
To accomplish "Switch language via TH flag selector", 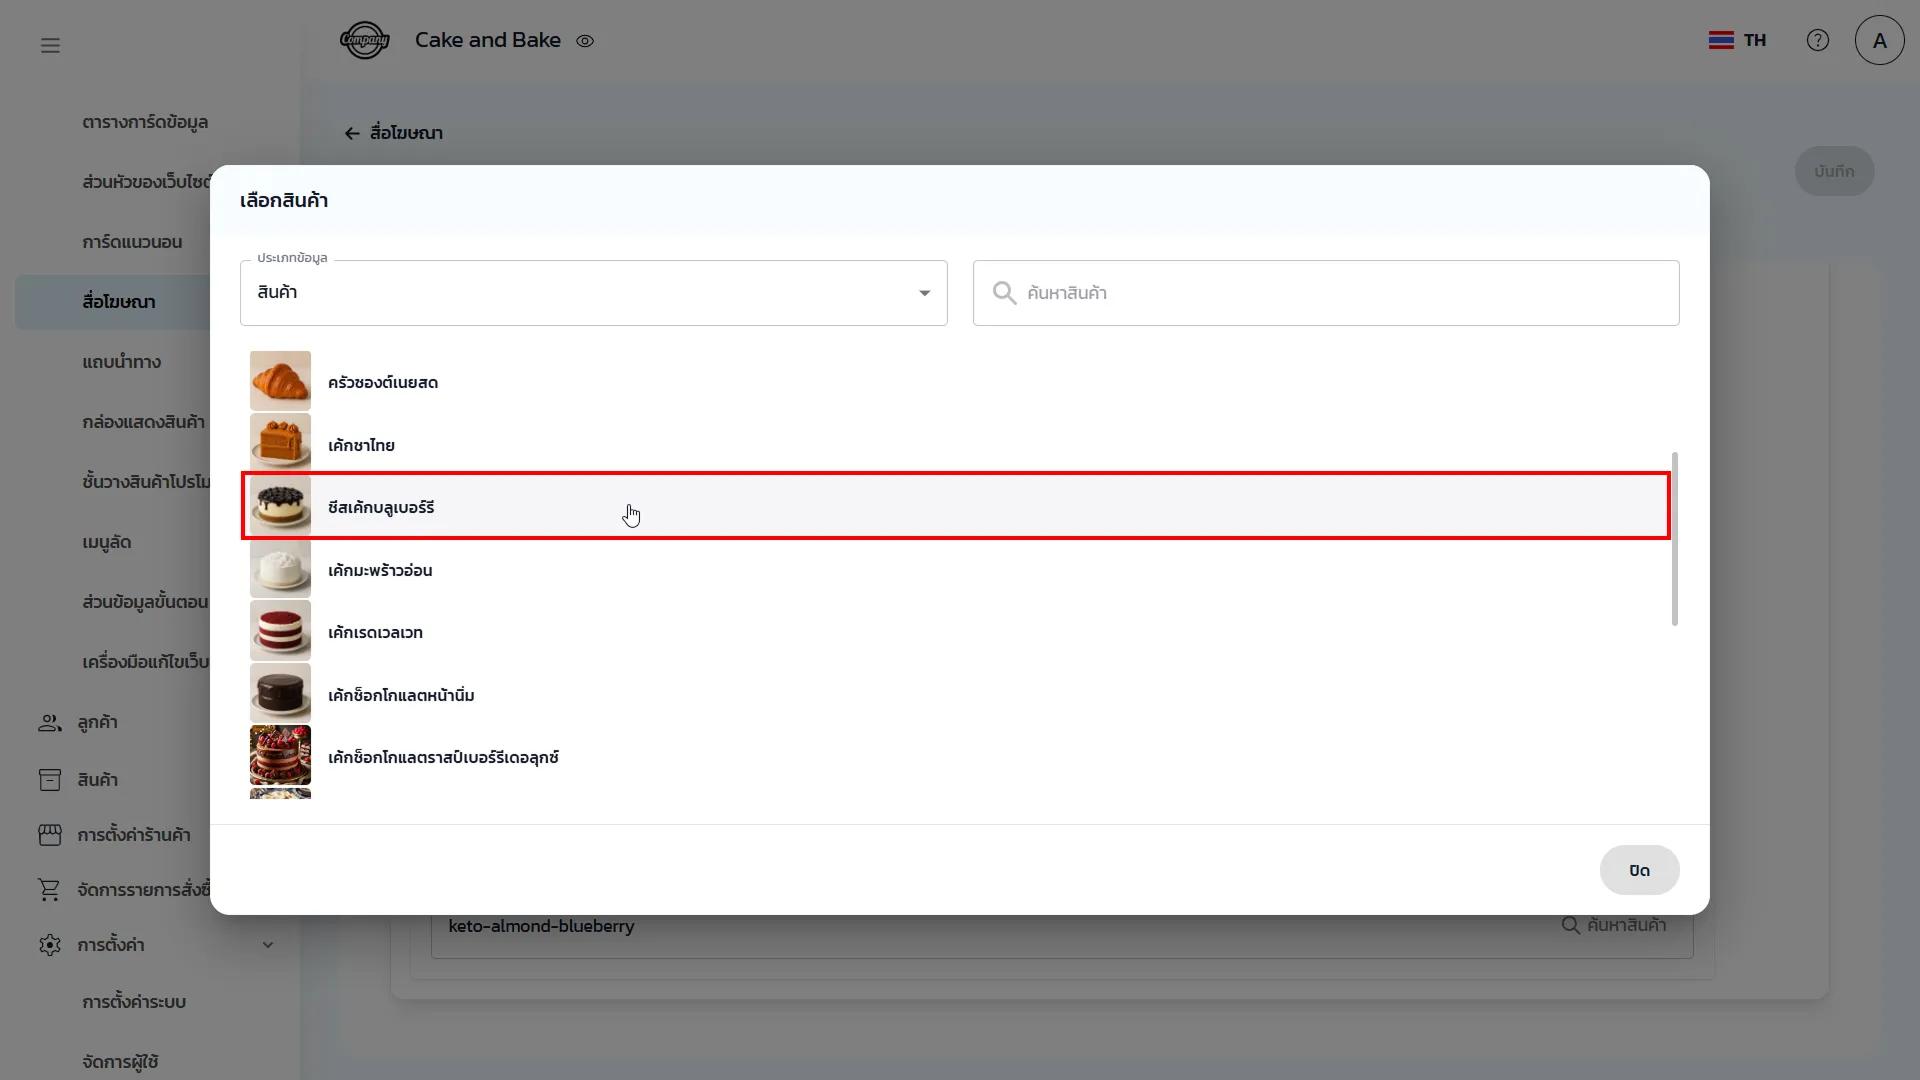I will coord(1737,40).
